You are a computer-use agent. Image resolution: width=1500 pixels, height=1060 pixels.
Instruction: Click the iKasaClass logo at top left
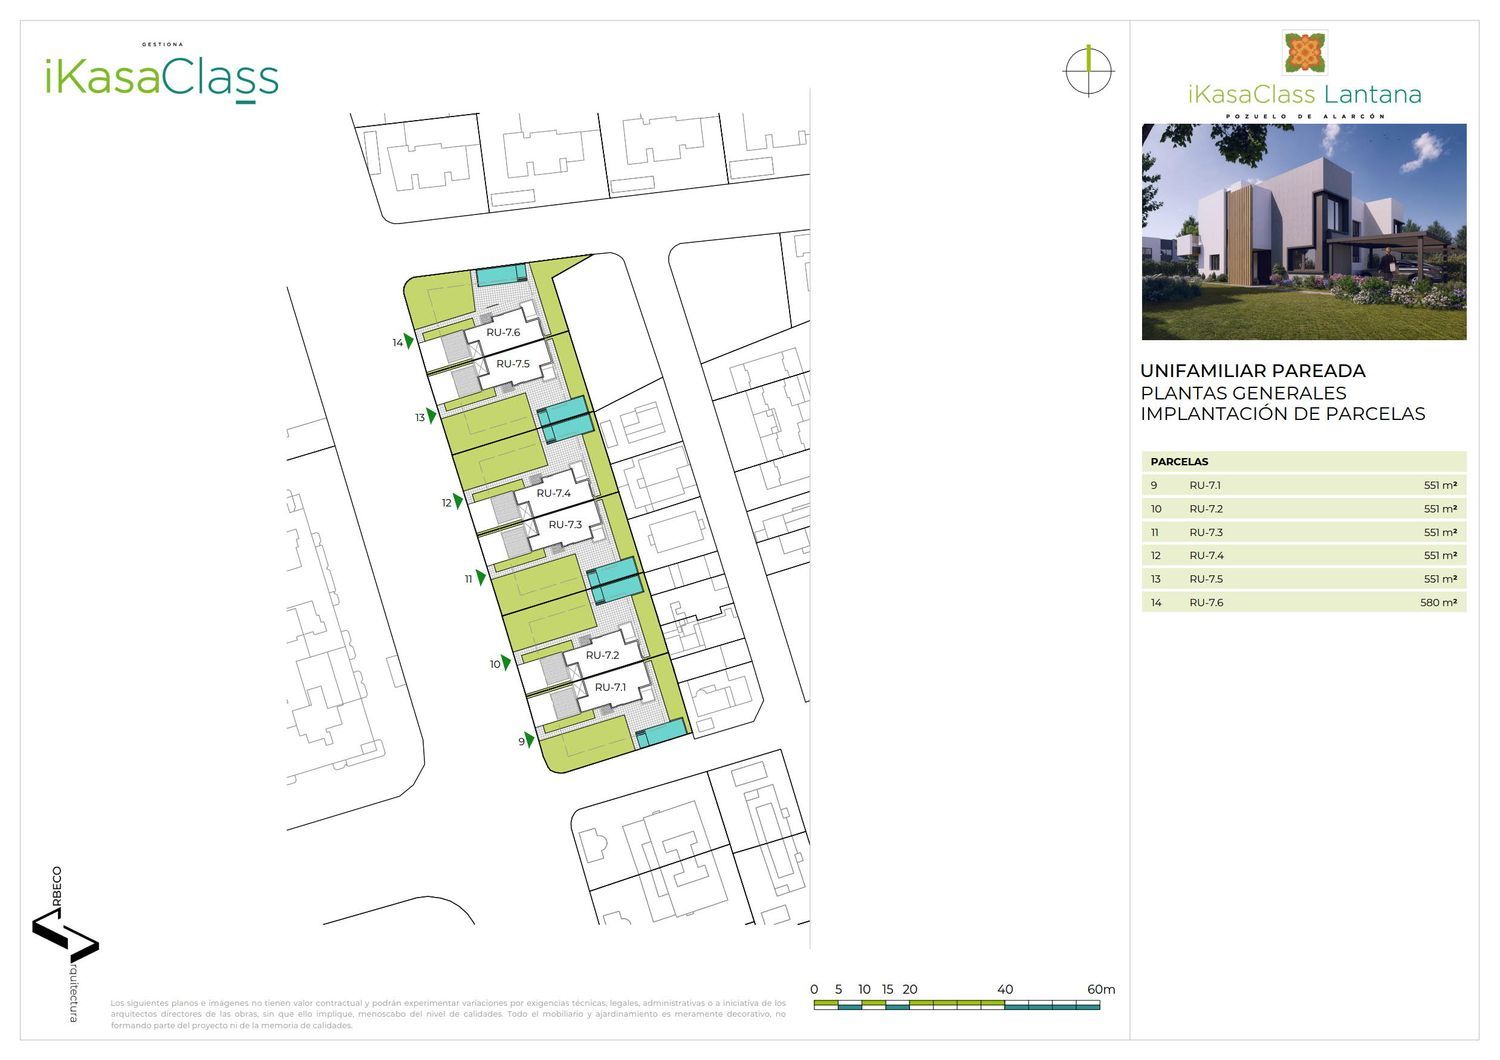coord(161,76)
